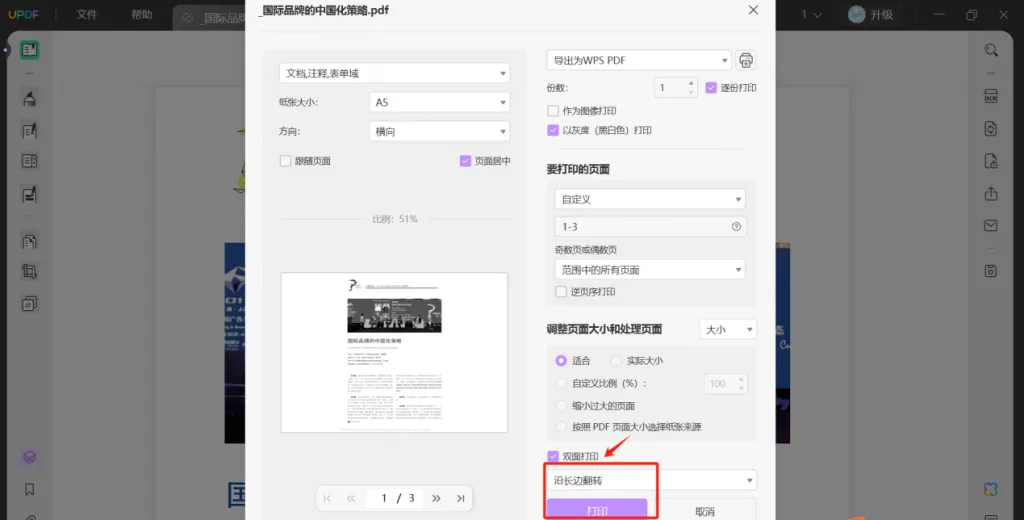Open the 沿长边翻转 duplex flip dropdown
The height and width of the screenshot is (520, 1024).
tap(651, 480)
